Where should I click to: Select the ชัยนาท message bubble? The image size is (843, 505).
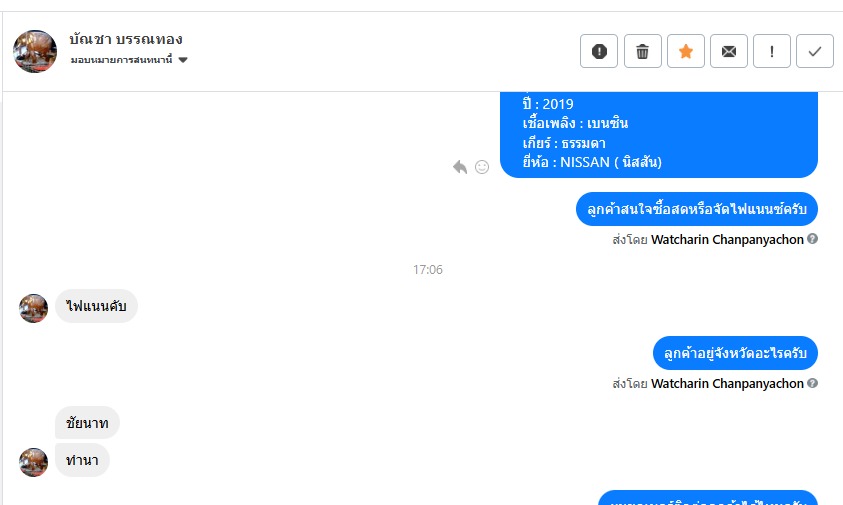87,423
